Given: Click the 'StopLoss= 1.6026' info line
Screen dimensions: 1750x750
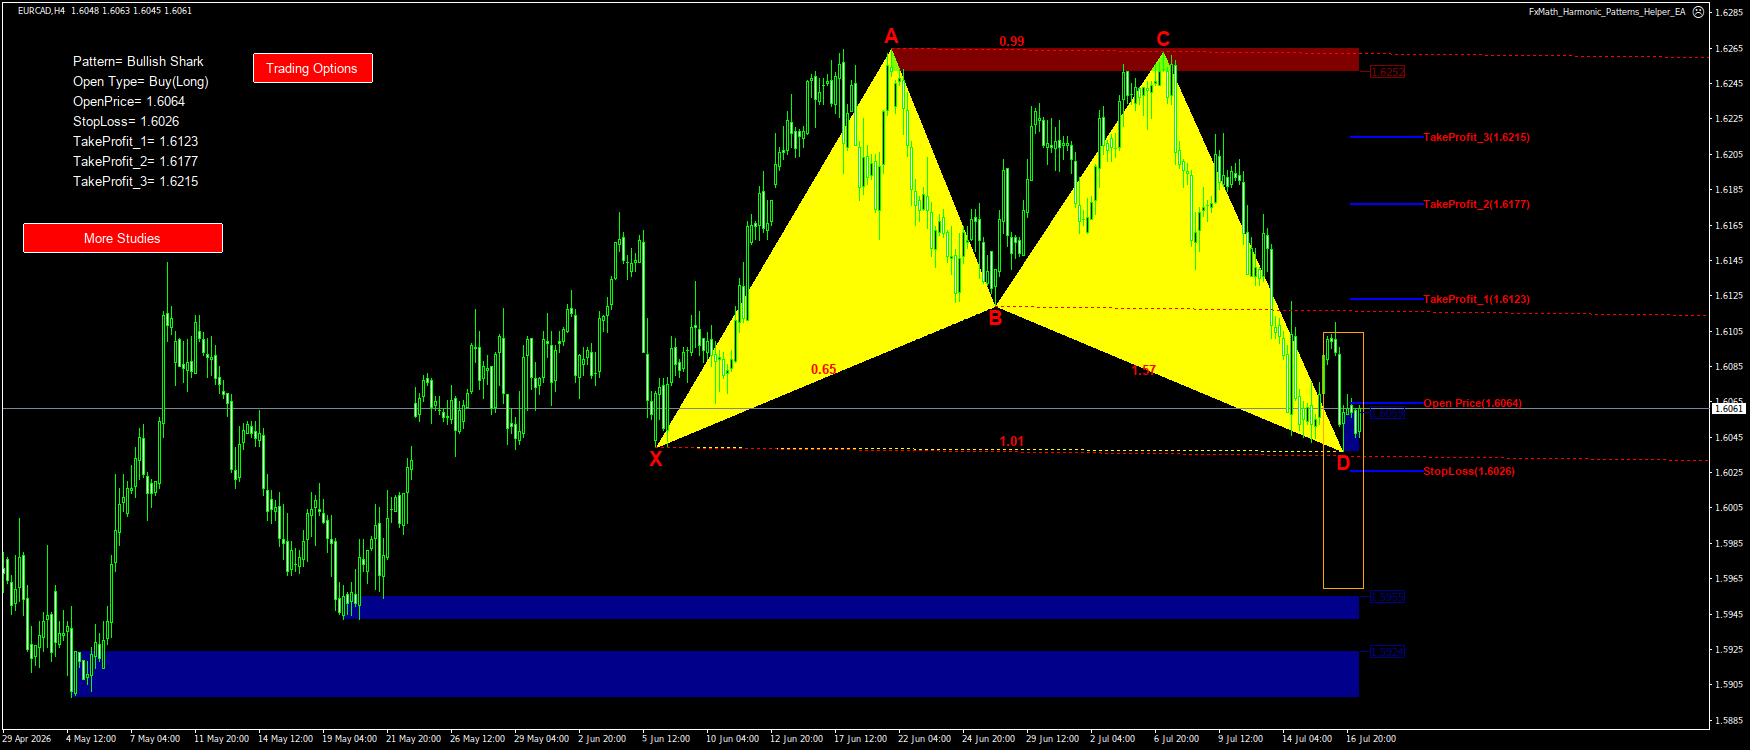Looking at the screenshot, I should [x=126, y=121].
